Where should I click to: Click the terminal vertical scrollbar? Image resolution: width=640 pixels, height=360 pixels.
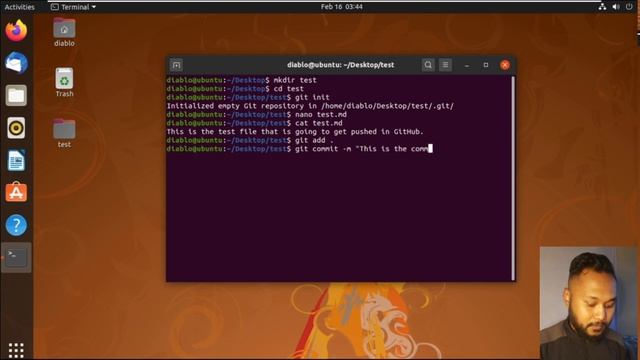513,178
